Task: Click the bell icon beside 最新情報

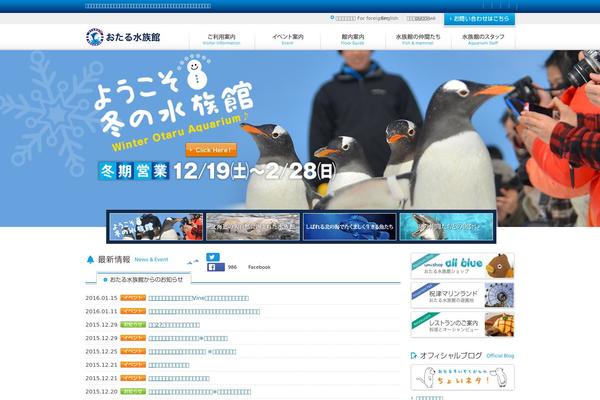Action: coord(90,260)
